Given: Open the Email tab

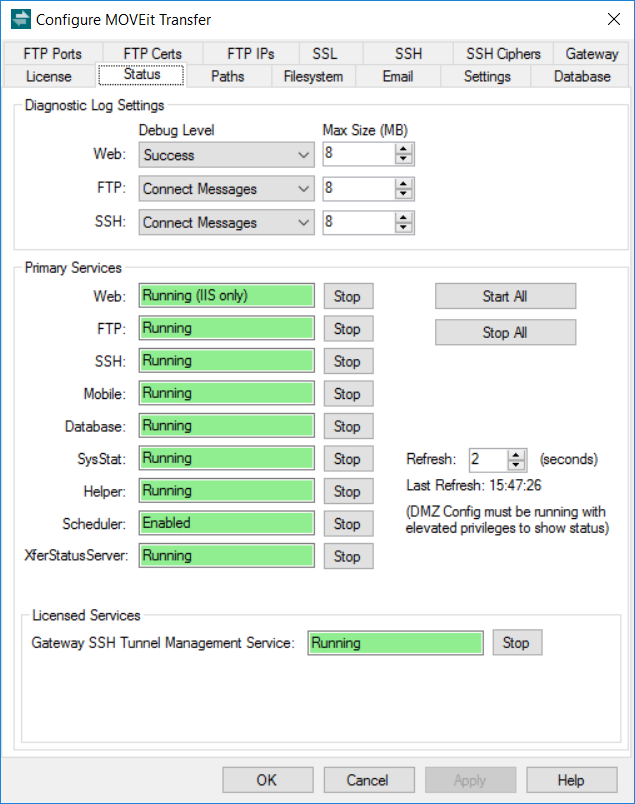Looking at the screenshot, I should point(398,76).
